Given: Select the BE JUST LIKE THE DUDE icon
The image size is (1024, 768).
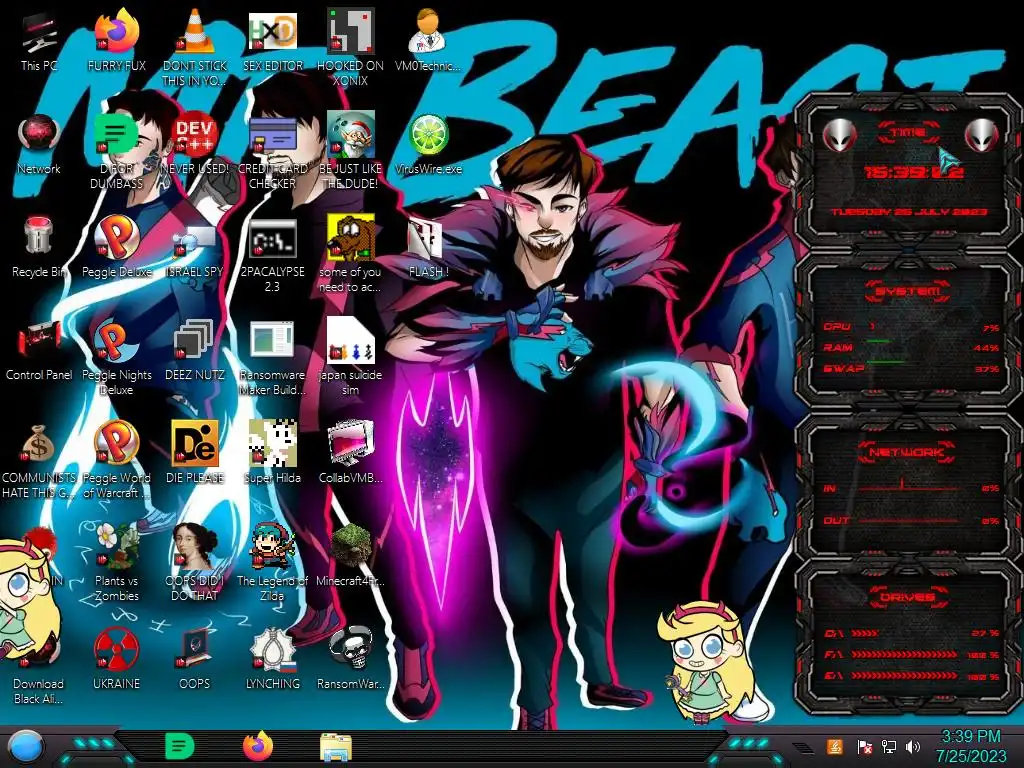Looking at the screenshot, I should click(x=351, y=152).
